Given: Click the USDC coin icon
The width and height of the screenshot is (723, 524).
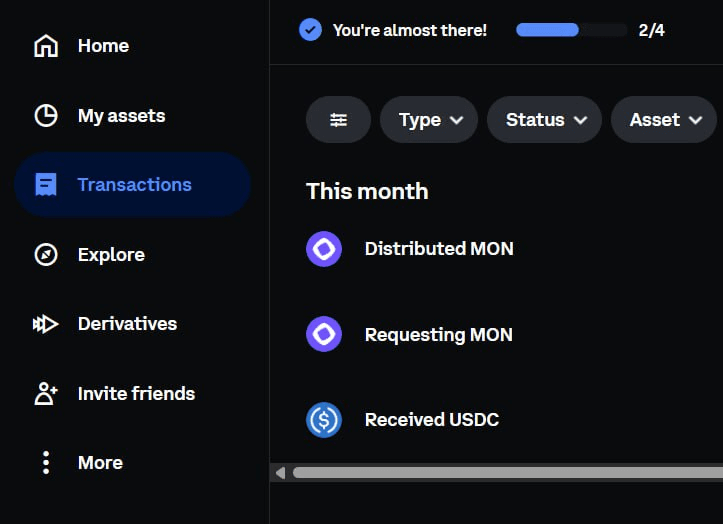Looking at the screenshot, I should point(324,420).
